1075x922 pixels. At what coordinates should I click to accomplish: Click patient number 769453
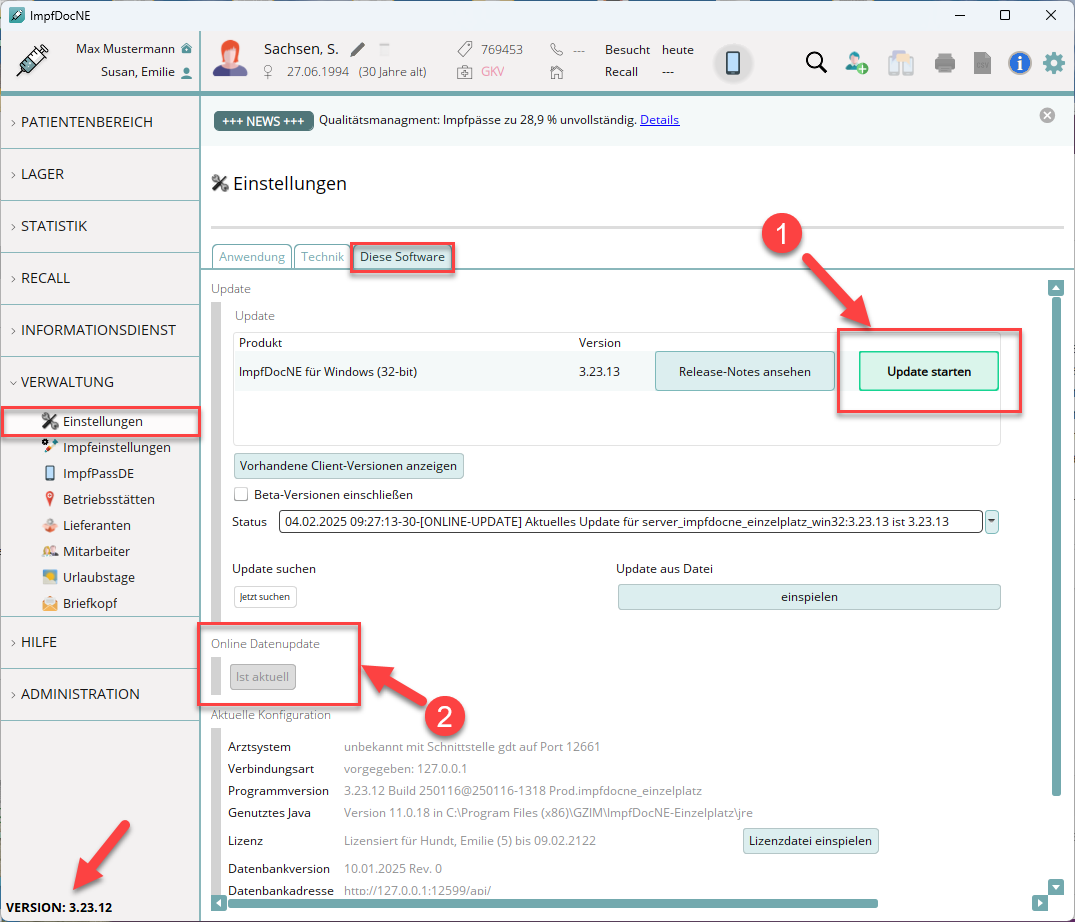[x=501, y=49]
